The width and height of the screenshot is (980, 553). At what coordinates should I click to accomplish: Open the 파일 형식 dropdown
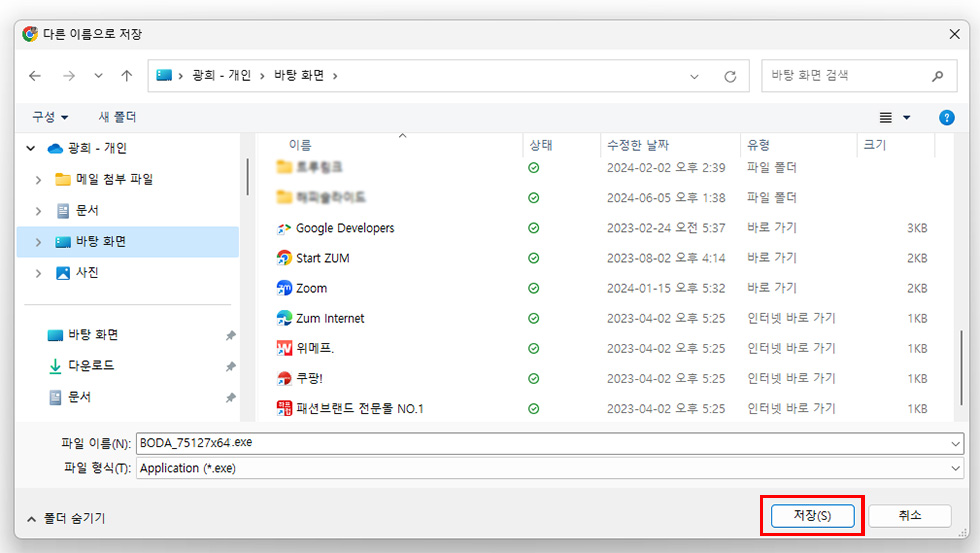pos(956,468)
